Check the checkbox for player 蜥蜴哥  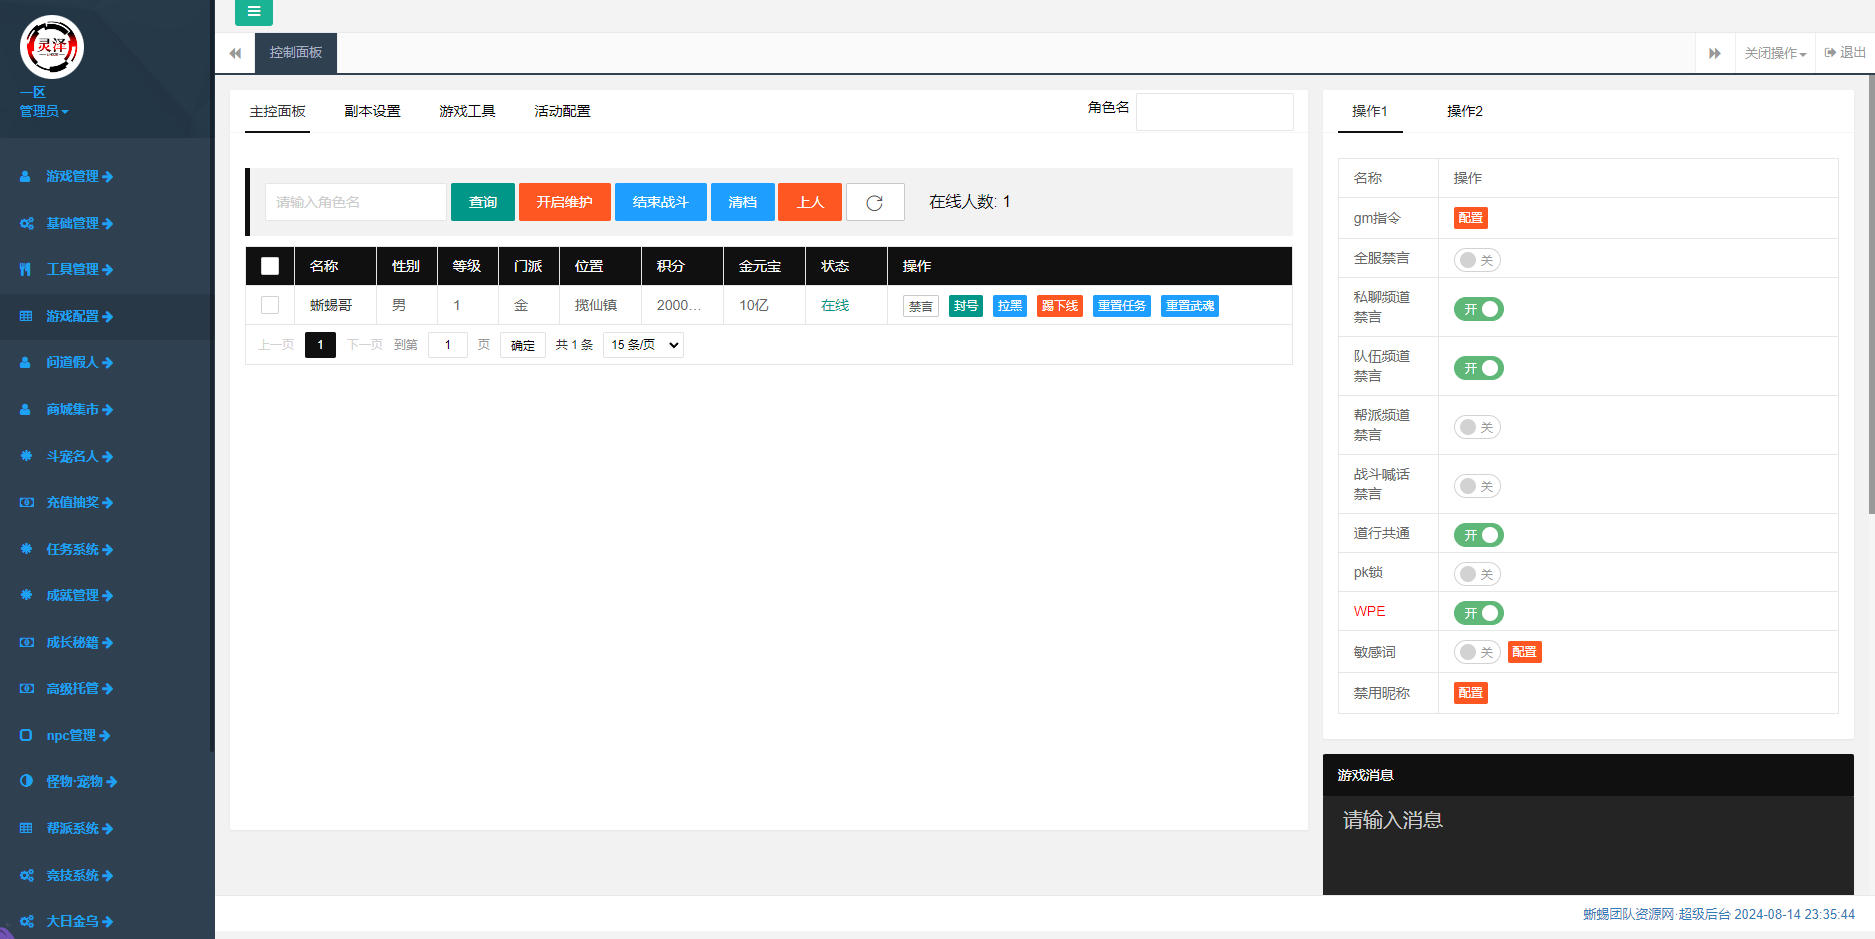pyautogui.click(x=270, y=305)
